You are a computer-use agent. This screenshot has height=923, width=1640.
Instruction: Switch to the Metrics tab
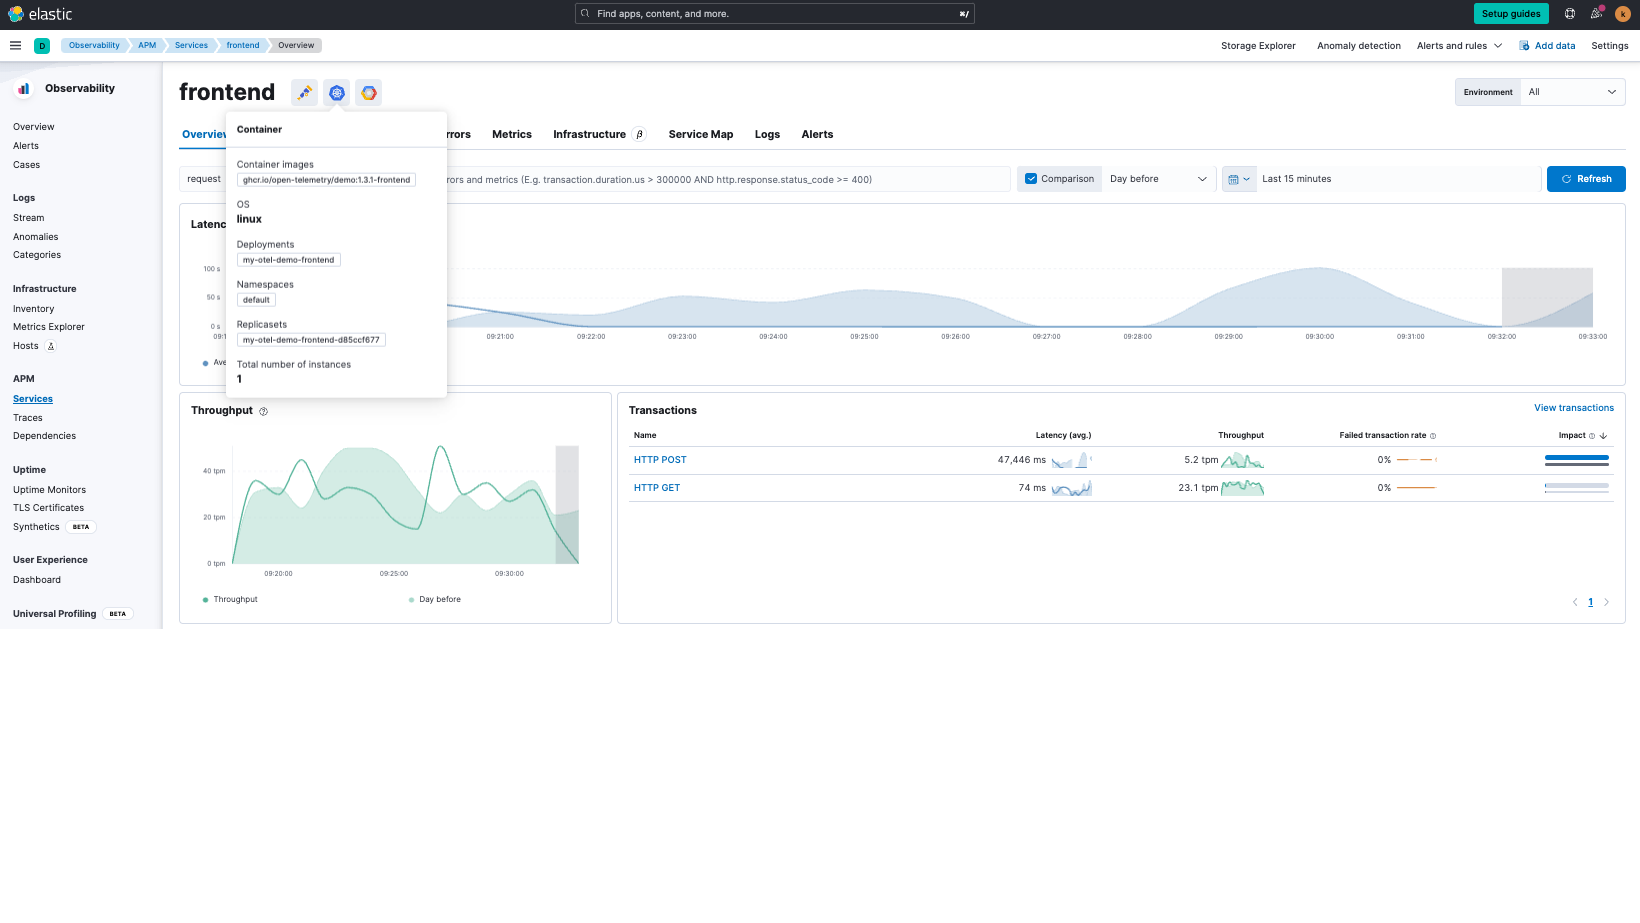pyautogui.click(x=512, y=134)
